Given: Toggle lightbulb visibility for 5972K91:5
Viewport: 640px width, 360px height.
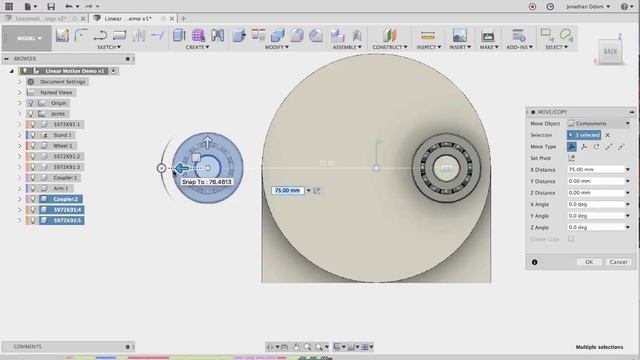Looking at the screenshot, I should (33, 220).
